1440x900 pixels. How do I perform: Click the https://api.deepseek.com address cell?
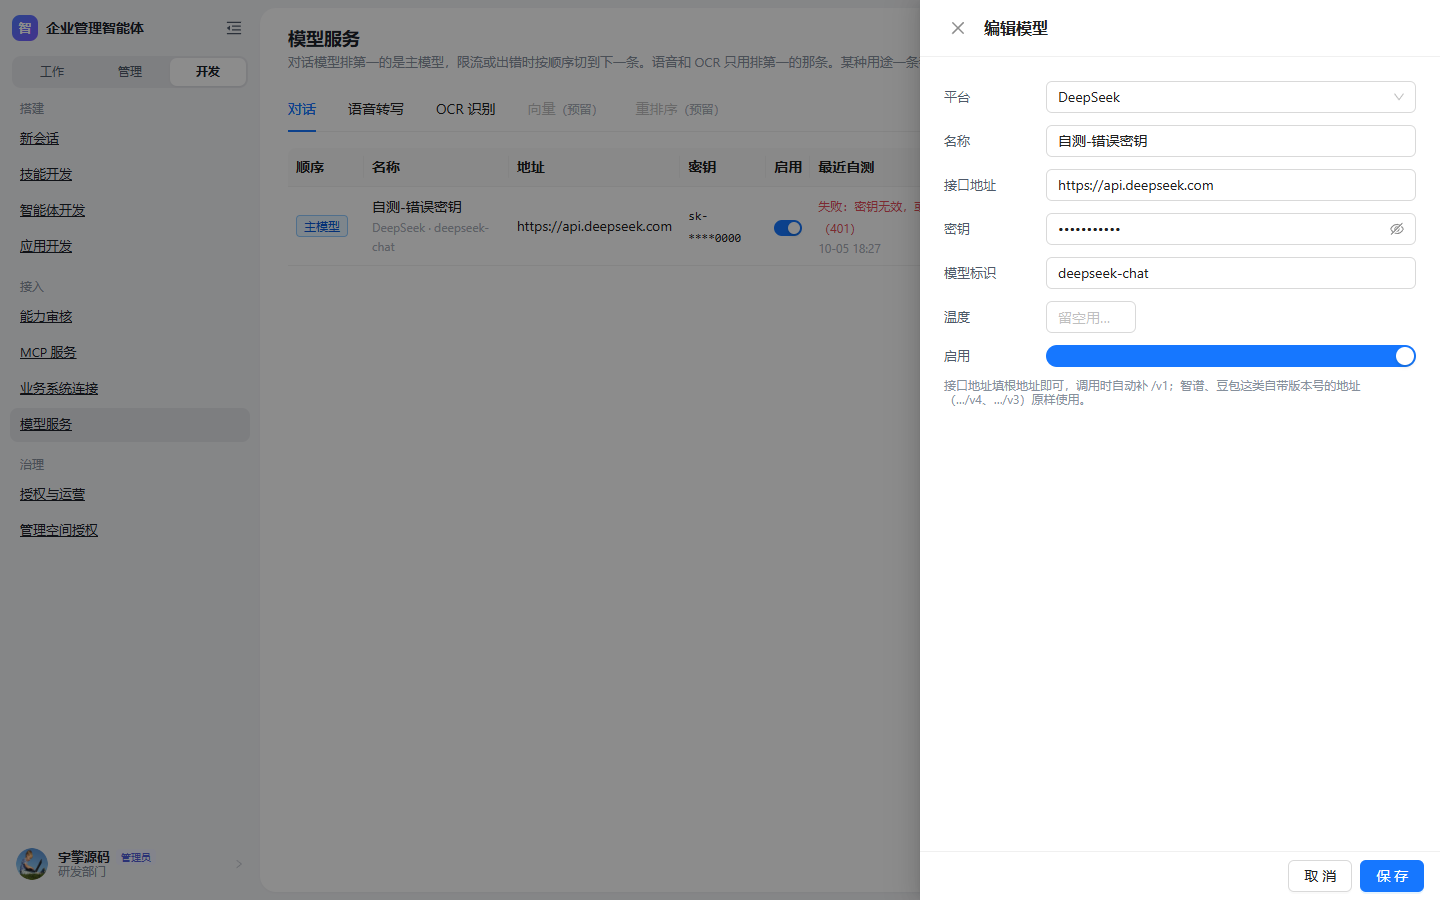(594, 227)
